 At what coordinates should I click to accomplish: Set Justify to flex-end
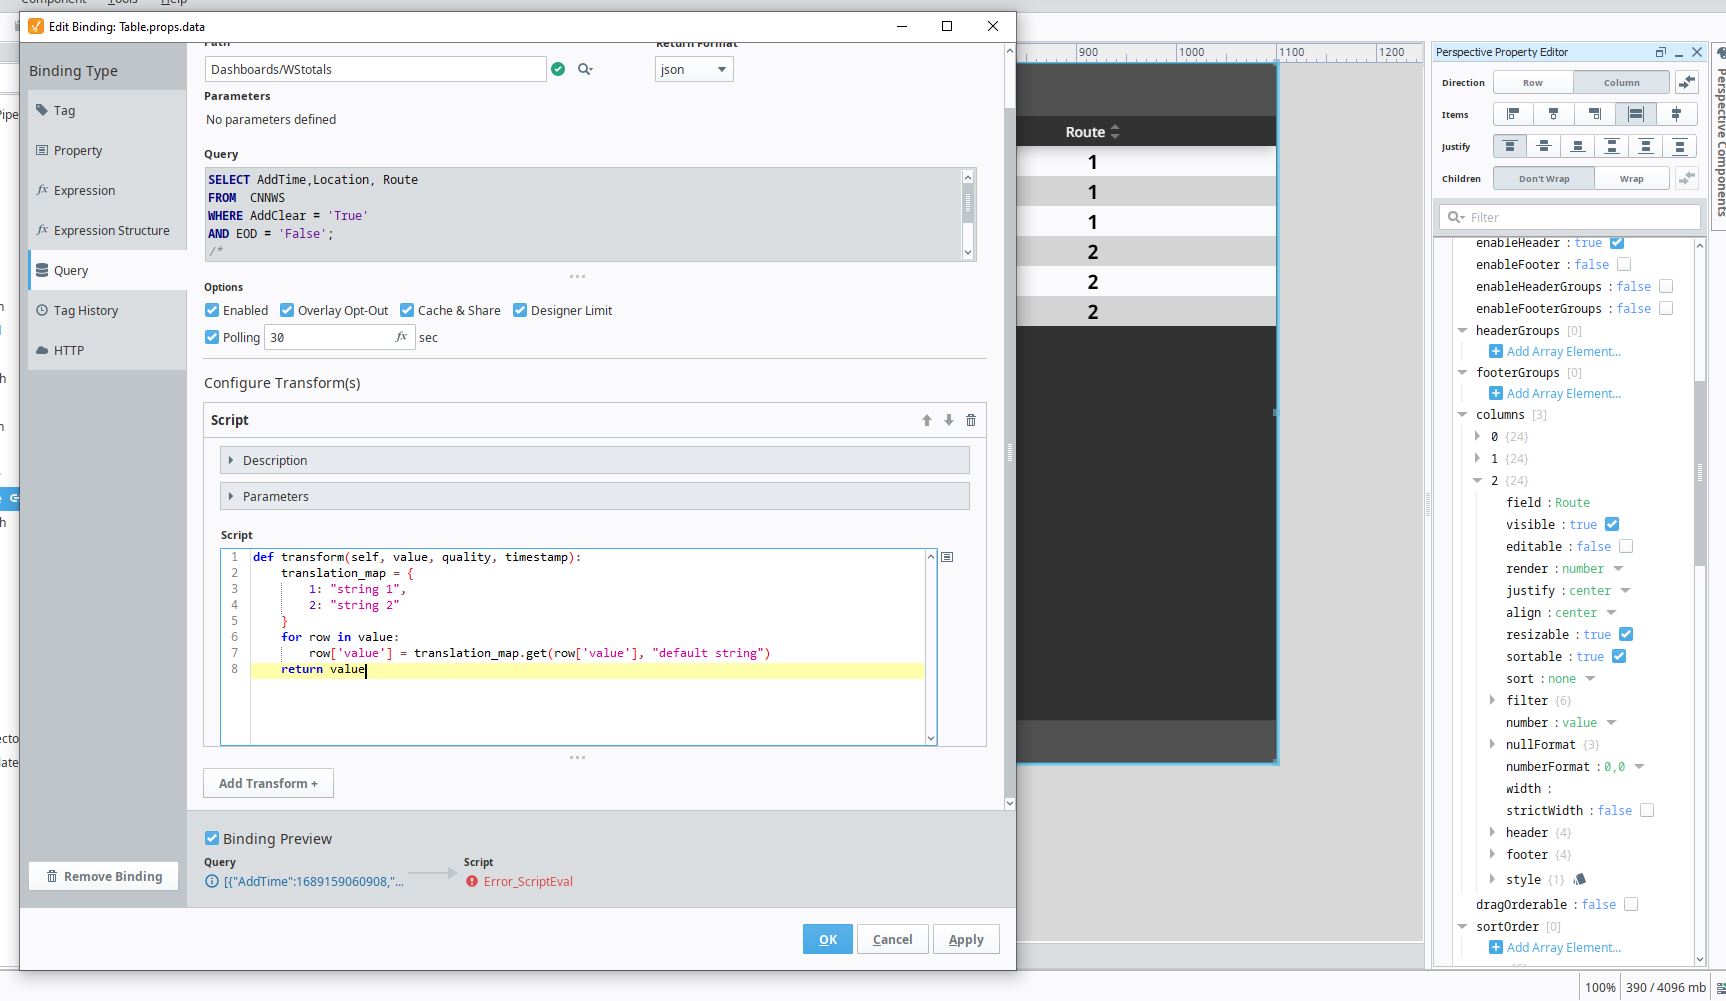1578,146
